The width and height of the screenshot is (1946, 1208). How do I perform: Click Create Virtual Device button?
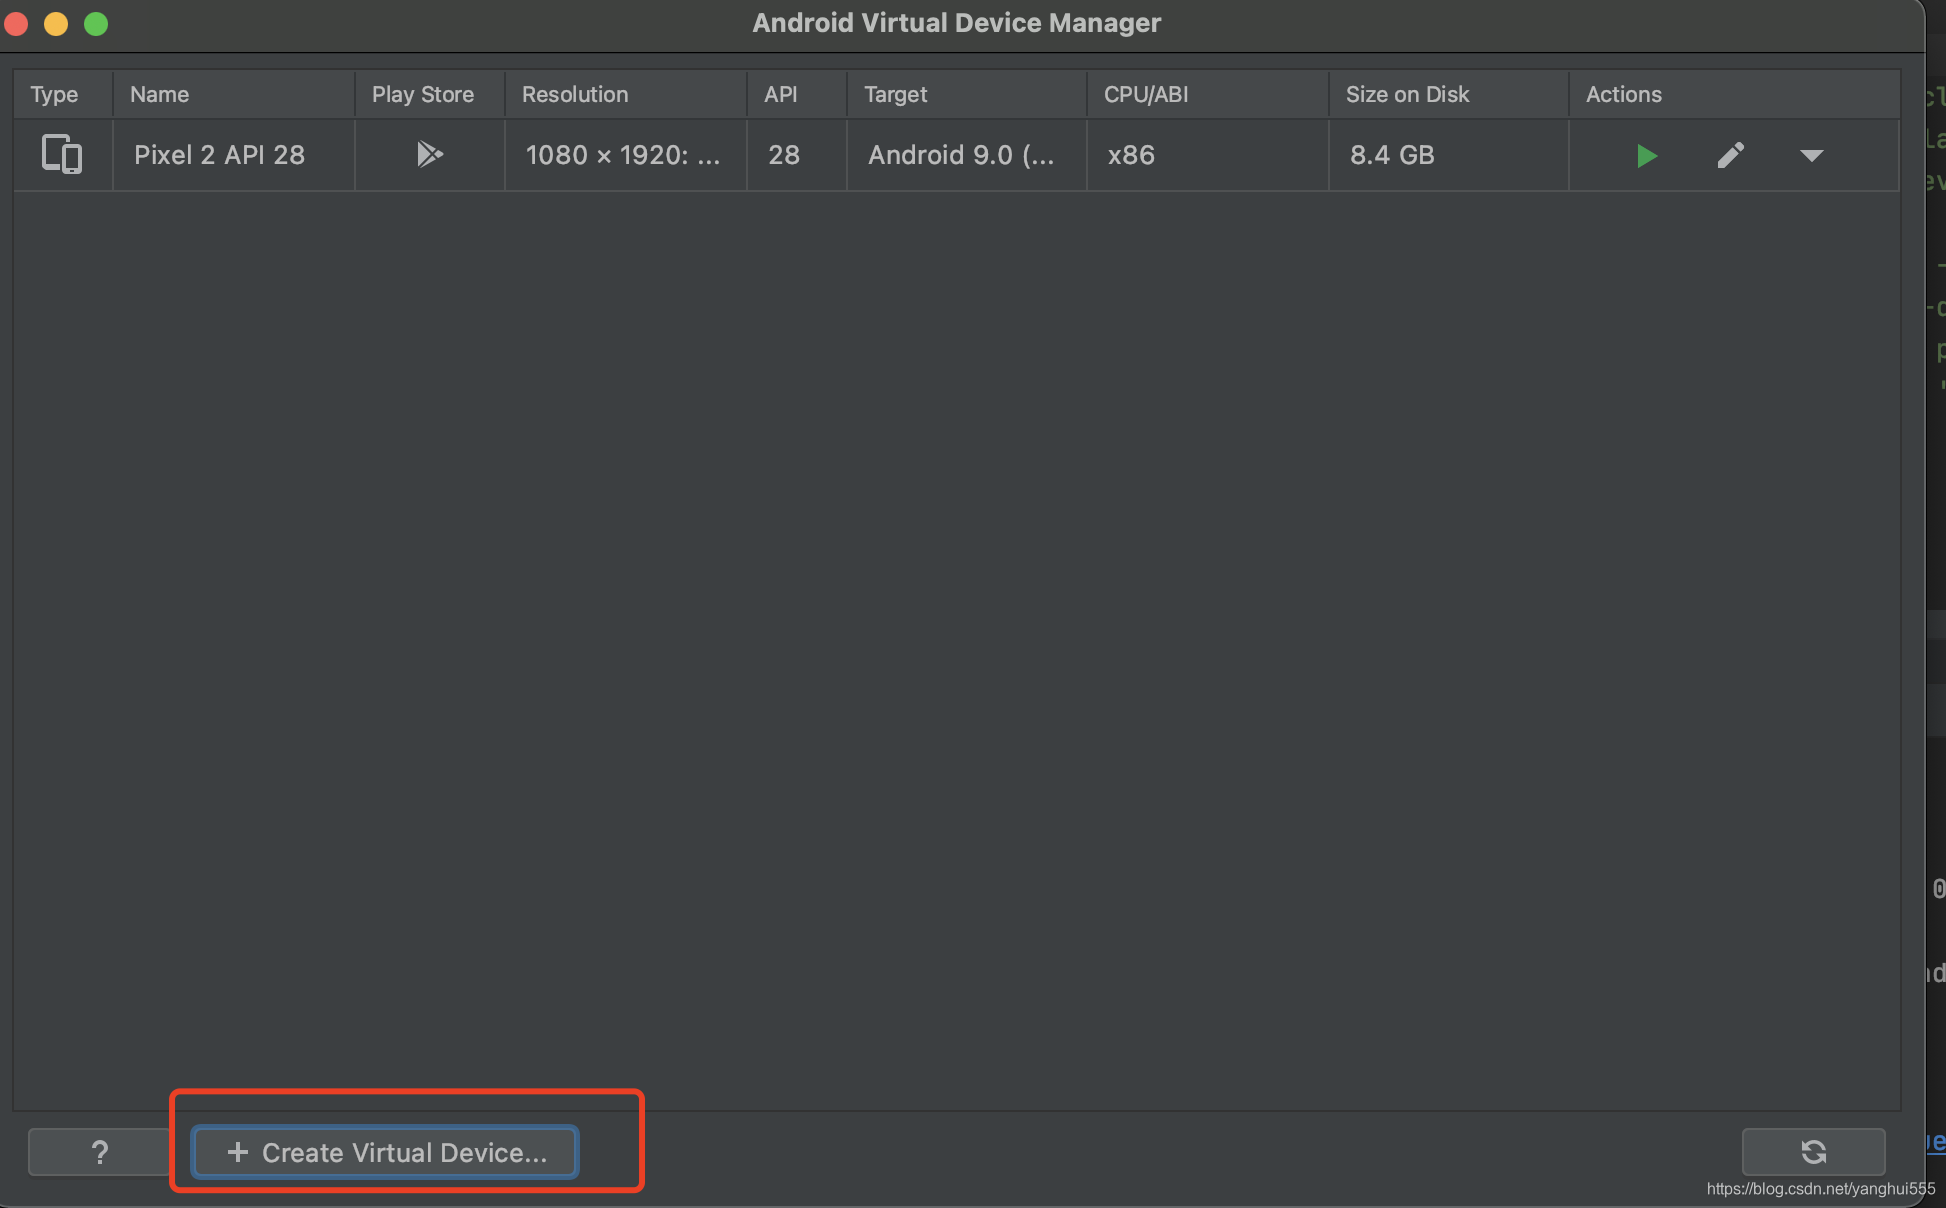[x=385, y=1152]
